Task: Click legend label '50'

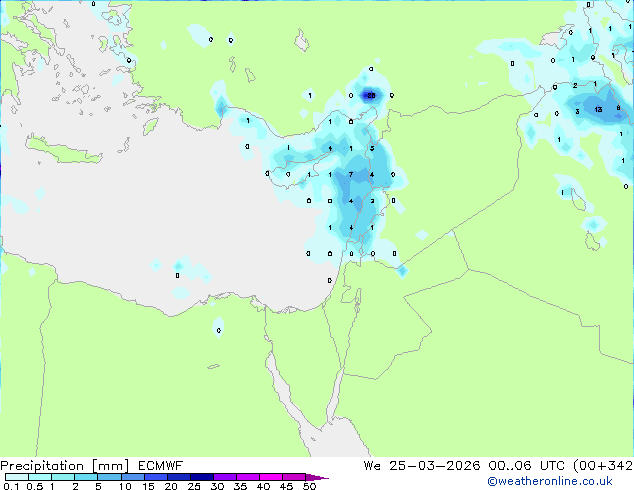Action: (x=309, y=486)
